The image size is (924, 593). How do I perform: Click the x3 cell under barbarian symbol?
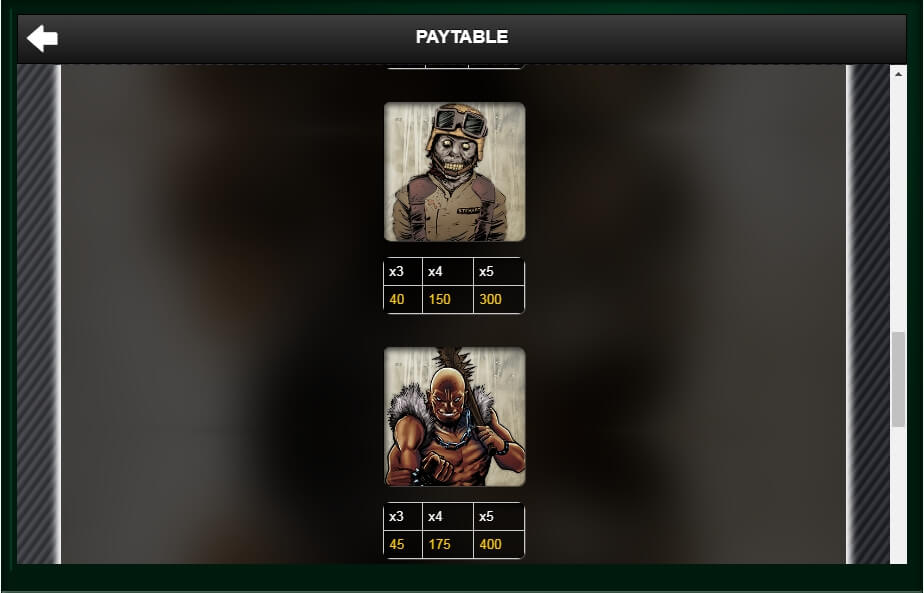point(403,517)
